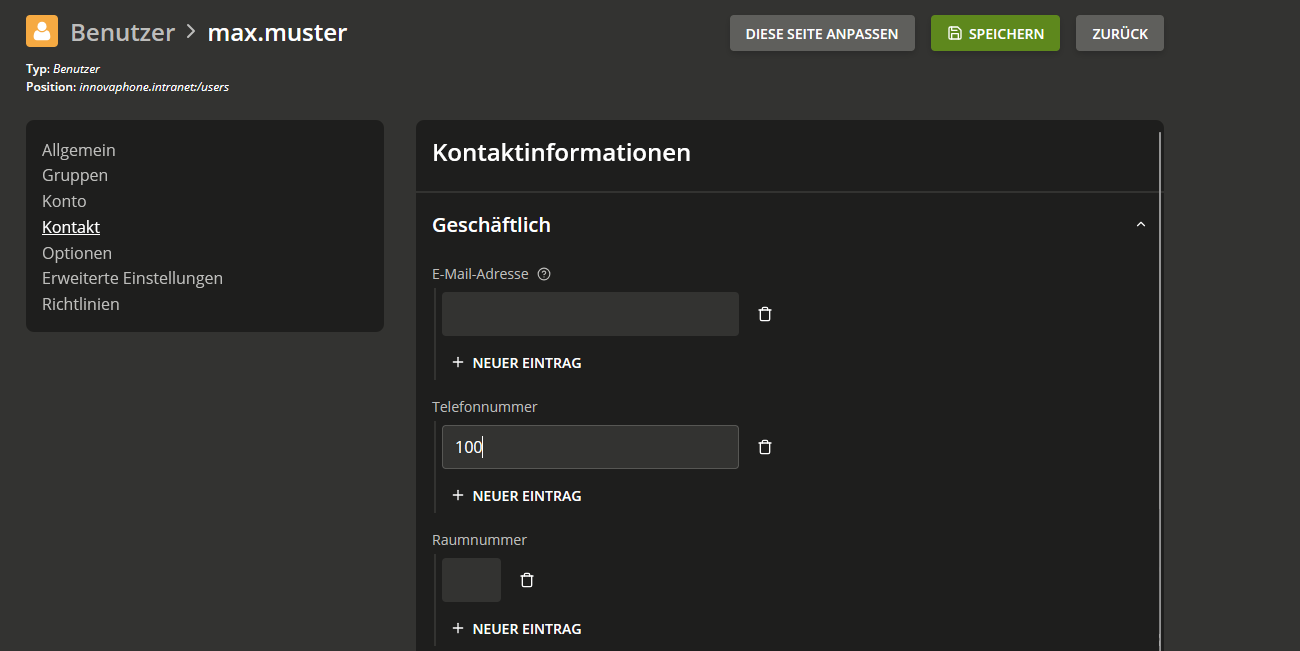The height and width of the screenshot is (651, 1300).
Task: Delete the E-Mail-Adresse entry with trash icon
Action: click(765, 314)
